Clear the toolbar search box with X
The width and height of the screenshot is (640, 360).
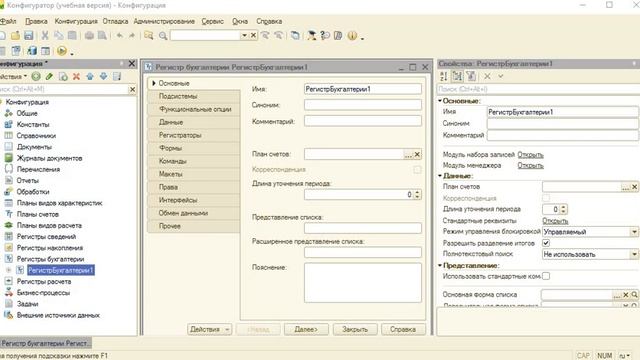point(253,36)
